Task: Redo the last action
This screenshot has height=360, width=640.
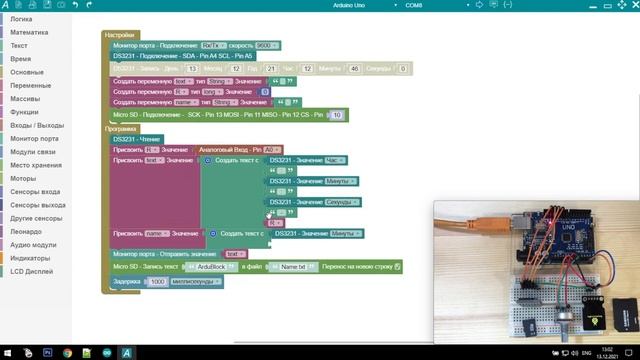Action: (89, 5)
